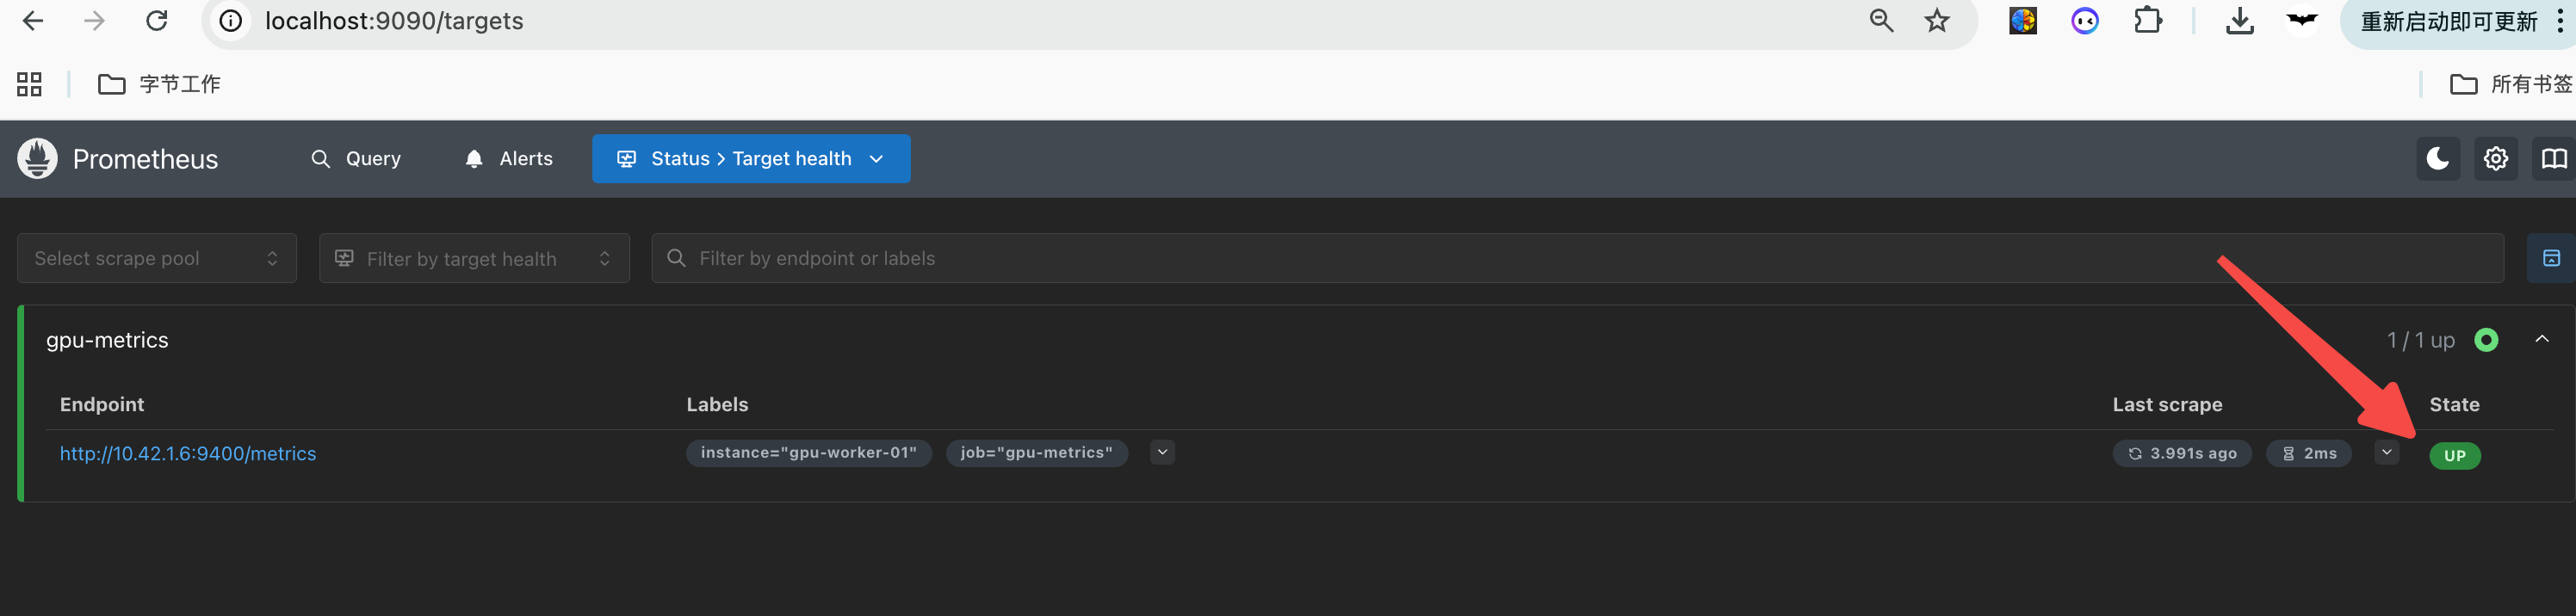Expand scrape details chevron beside 2ms
Viewport: 2576px width, 616px height.
tap(2386, 453)
